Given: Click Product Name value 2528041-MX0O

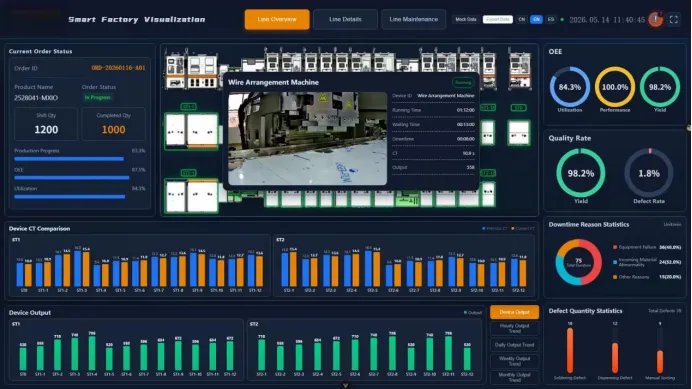Looking at the screenshot, I should (36, 98).
